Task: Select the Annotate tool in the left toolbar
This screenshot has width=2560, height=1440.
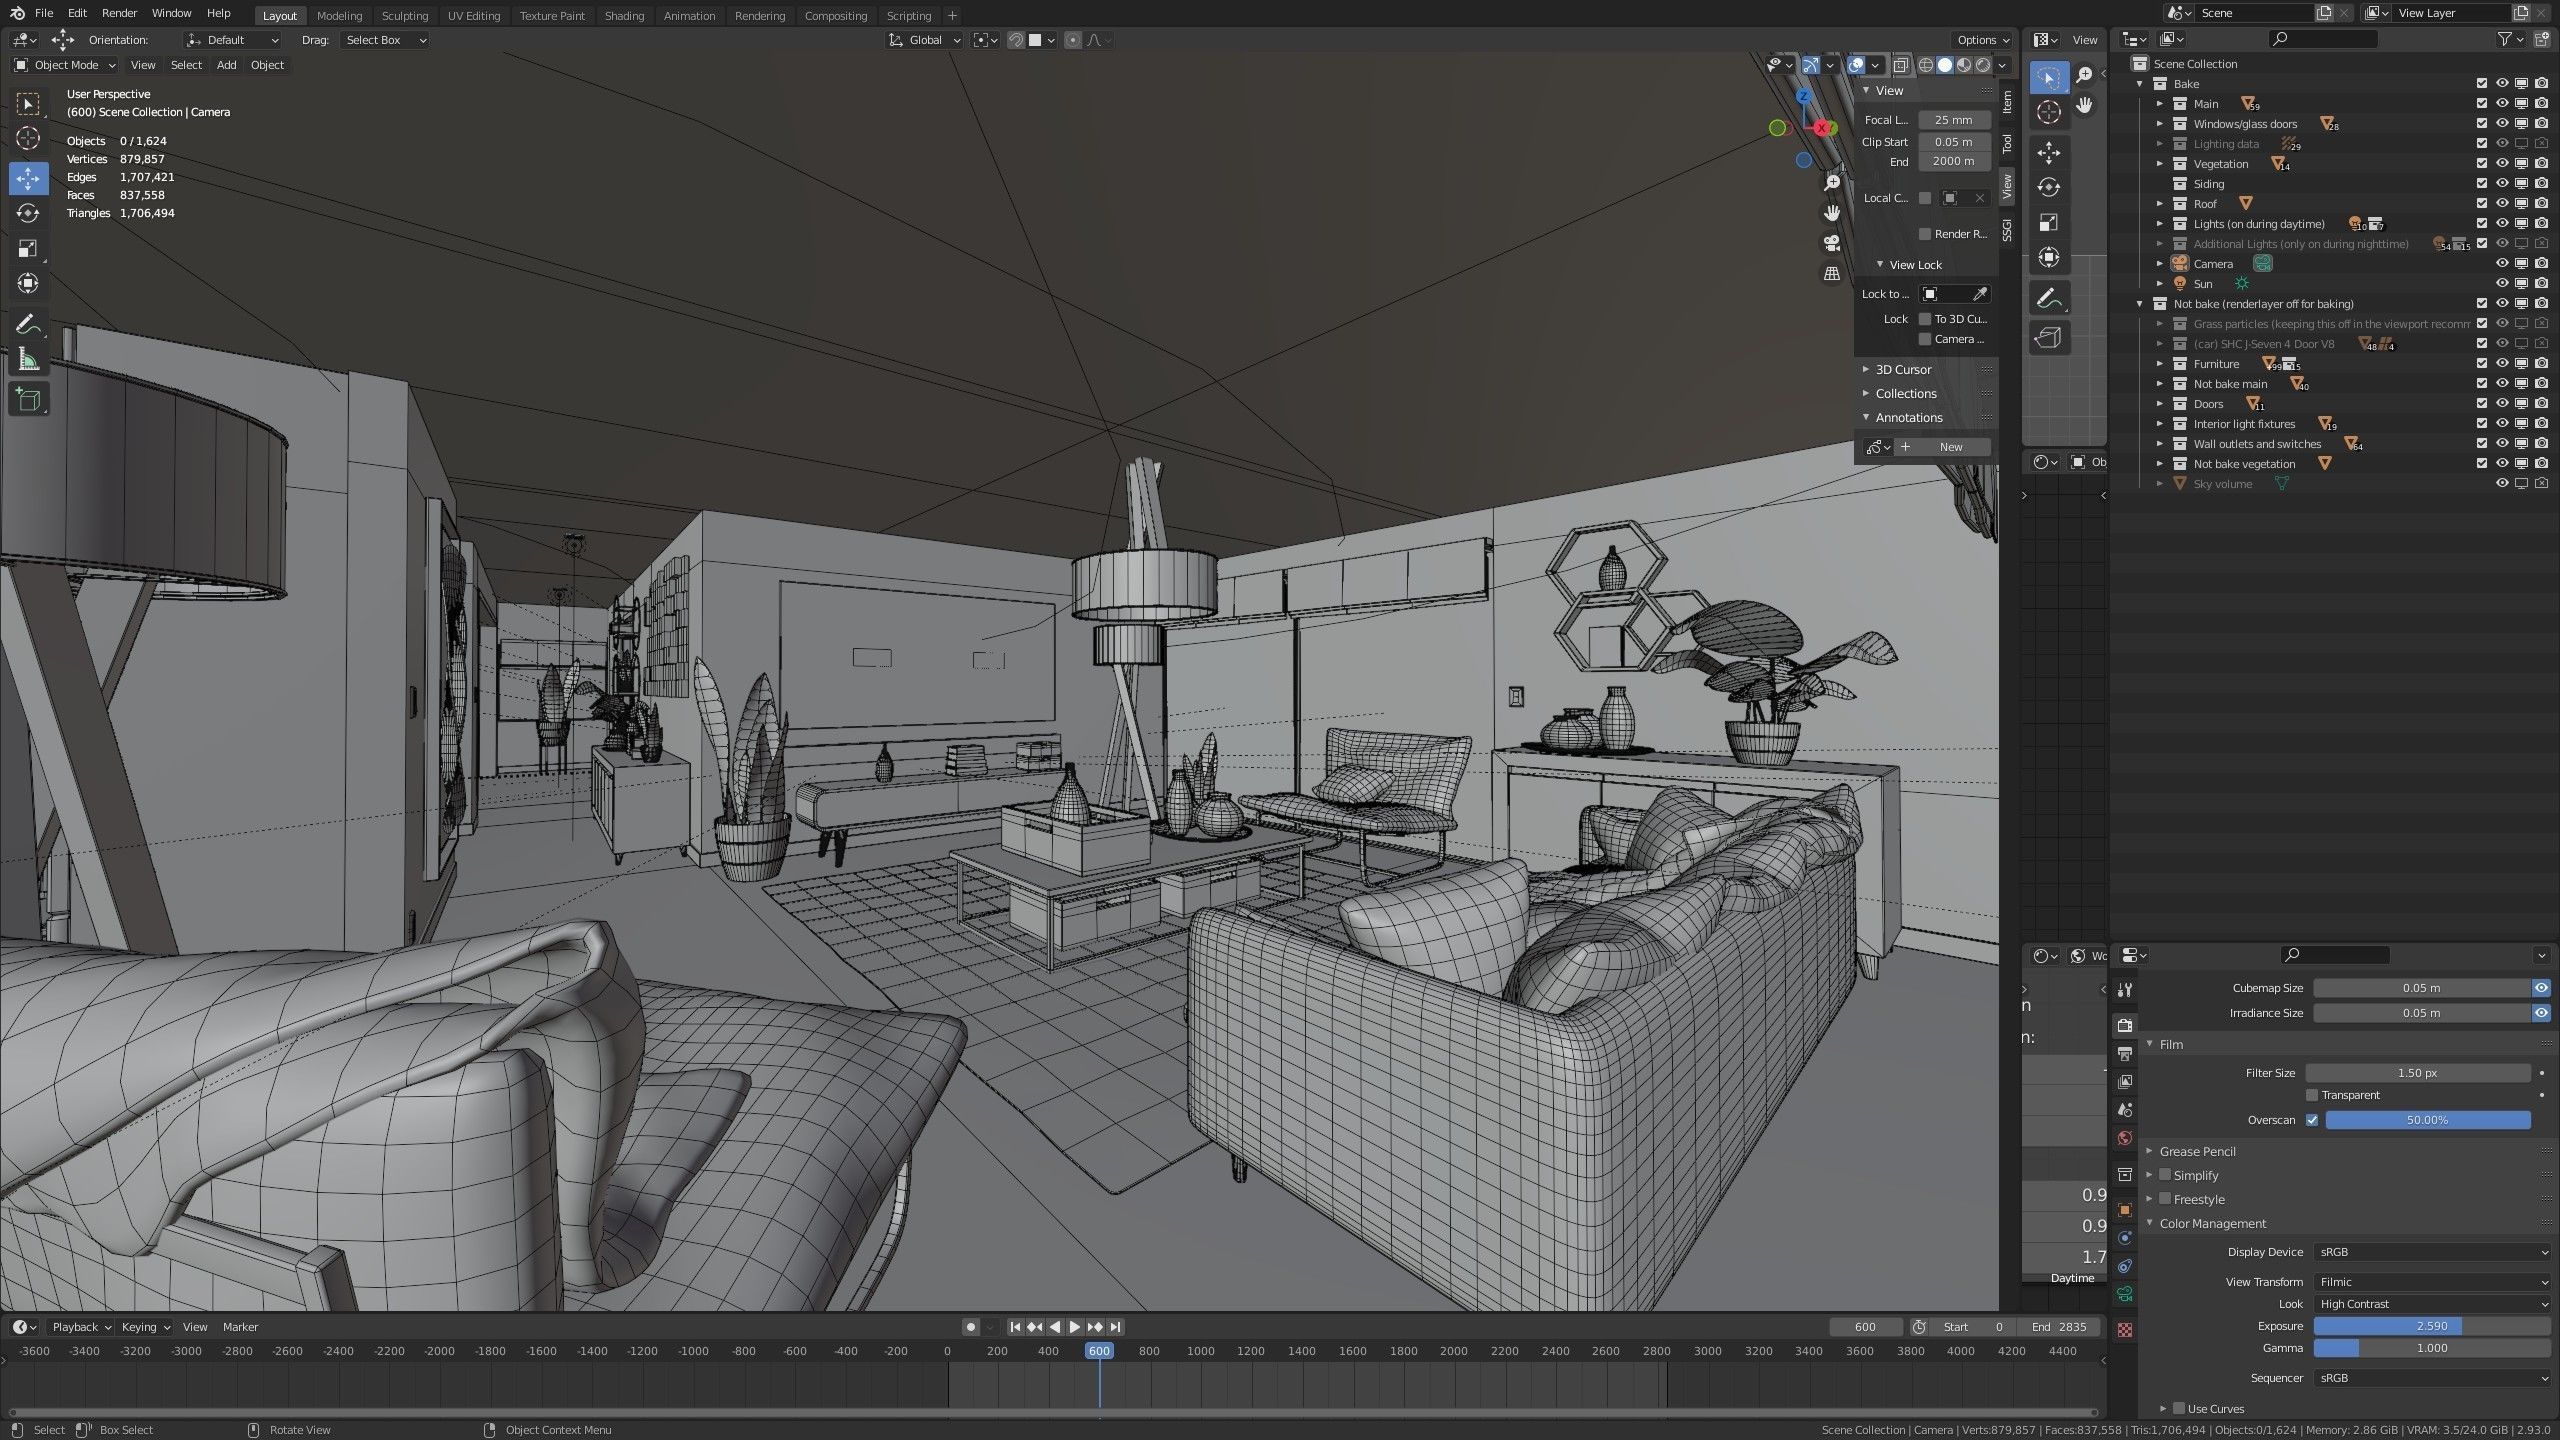Action: point(28,324)
